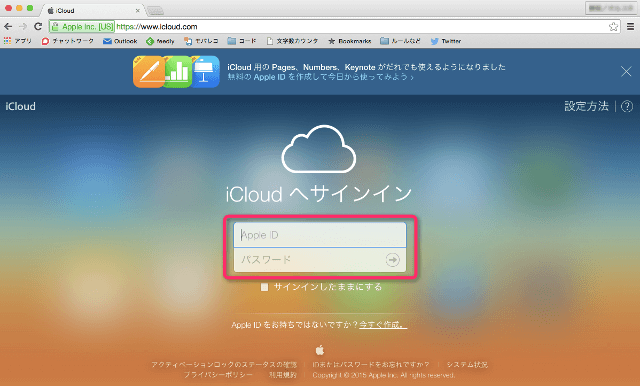Click the free Apple ID creation banner link
The width and height of the screenshot is (640, 386).
[320, 77]
